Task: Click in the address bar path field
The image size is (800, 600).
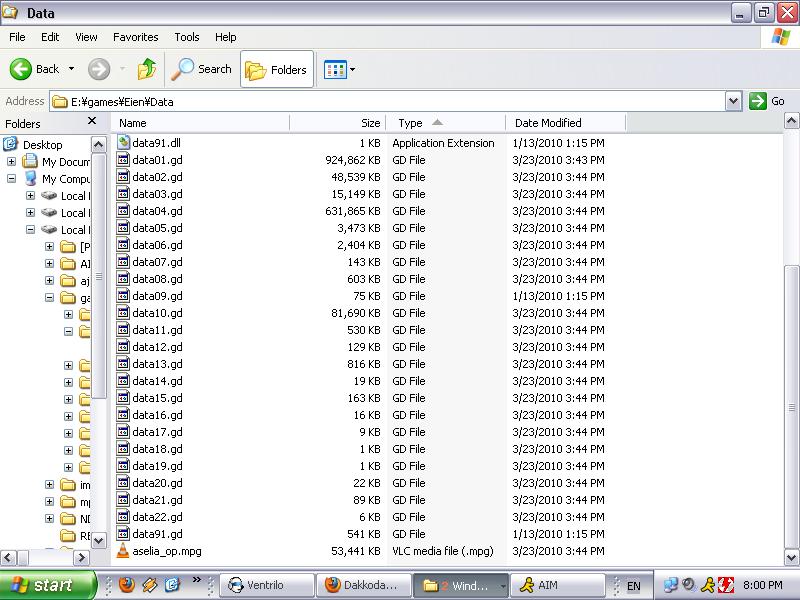Action: click(x=388, y=102)
